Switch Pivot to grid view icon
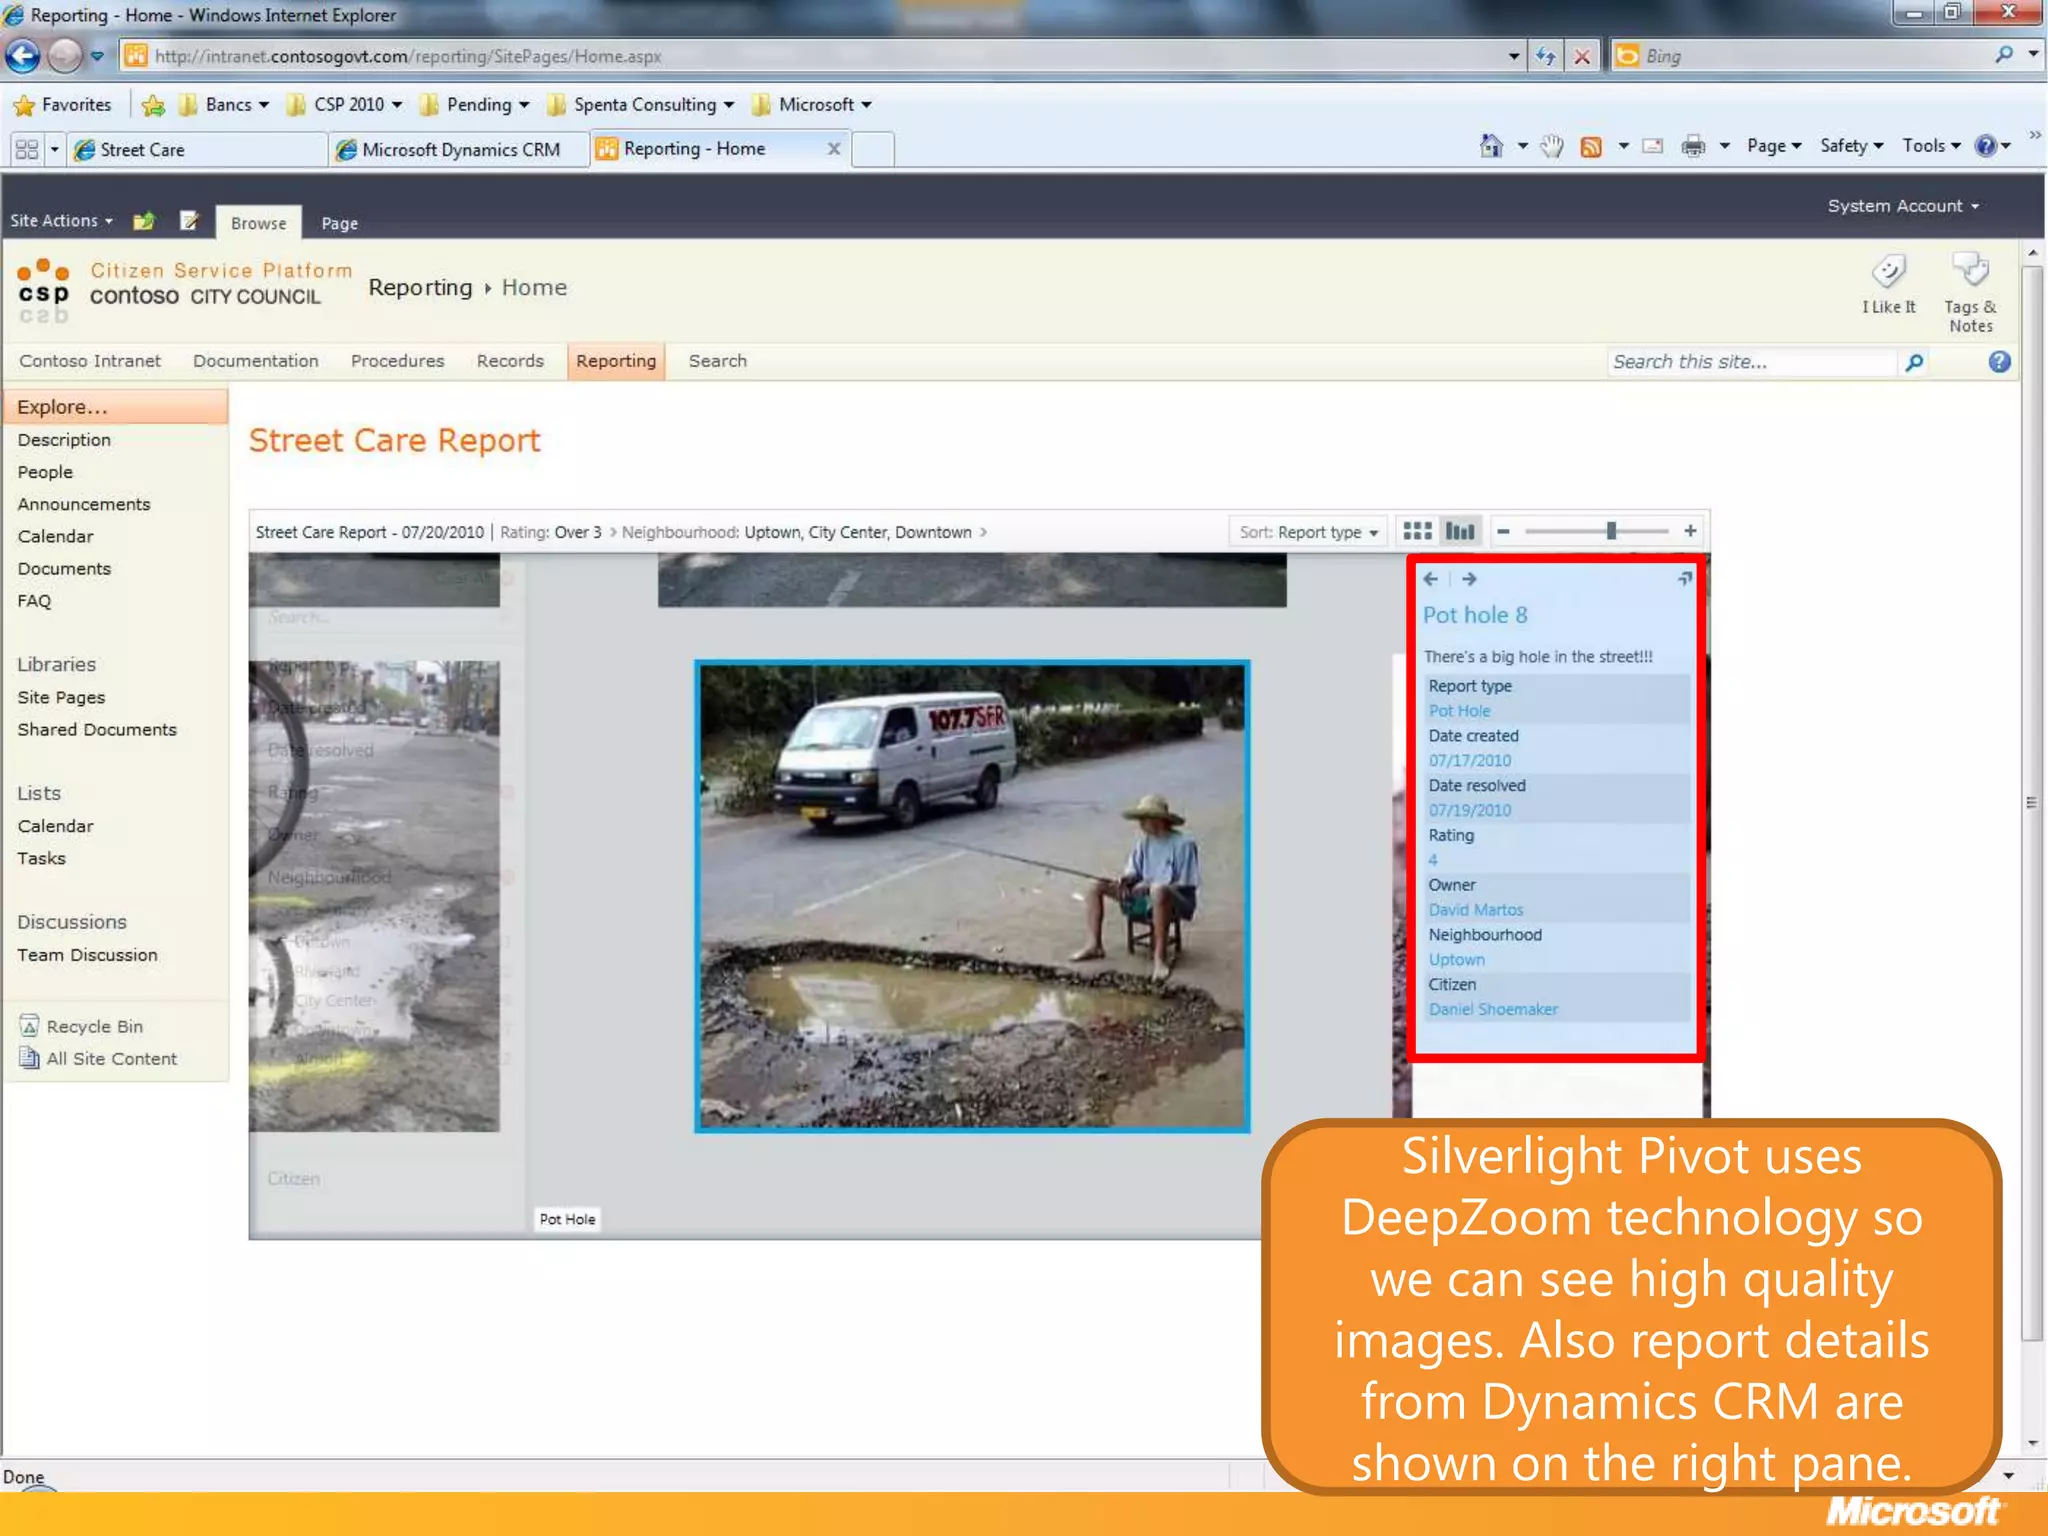The height and width of the screenshot is (1536, 2048). pyautogui.click(x=1417, y=531)
